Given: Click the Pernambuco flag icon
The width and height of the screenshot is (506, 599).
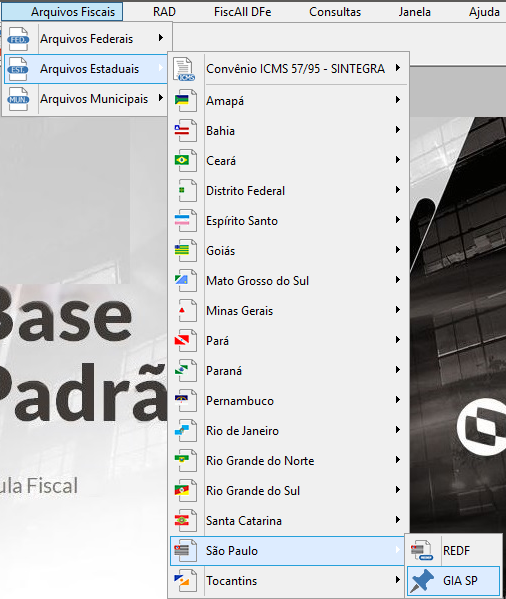Looking at the screenshot, I should click(x=186, y=400).
